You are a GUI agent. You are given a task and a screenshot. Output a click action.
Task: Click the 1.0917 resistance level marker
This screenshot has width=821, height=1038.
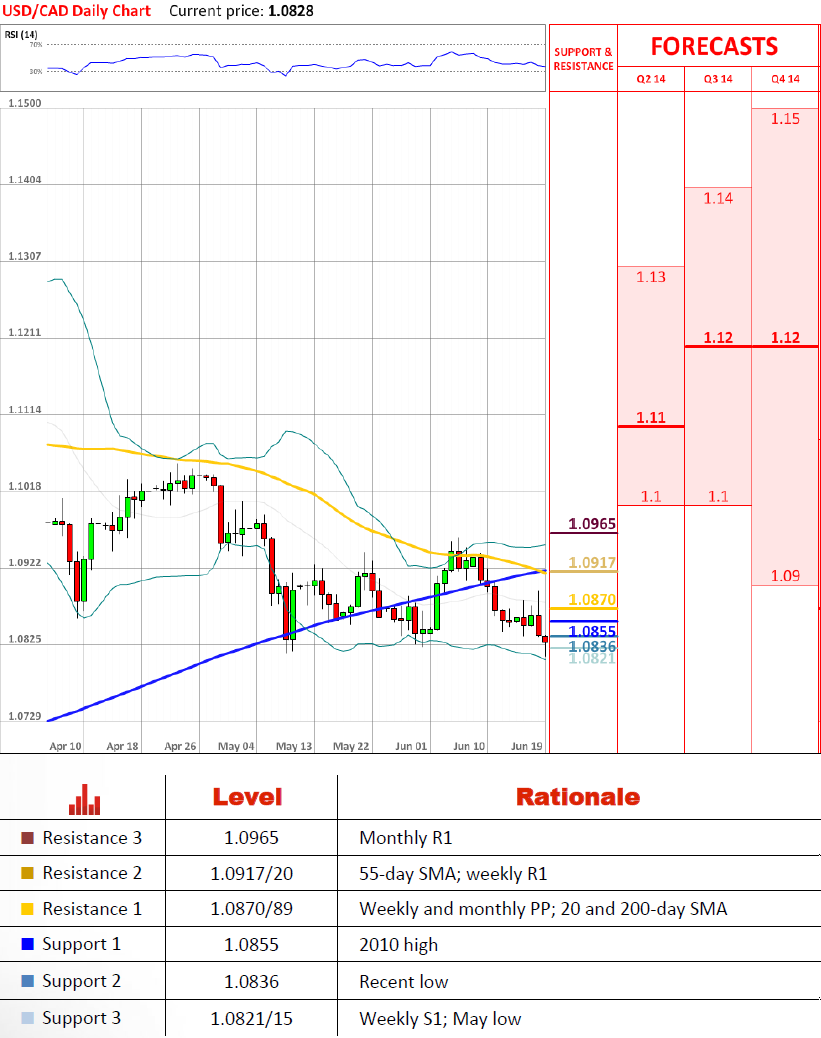[x=592, y=562]
